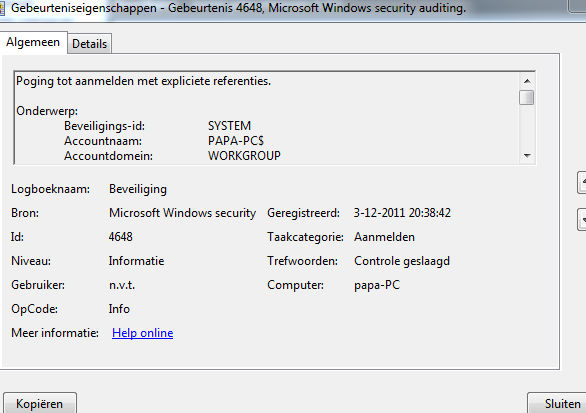Show next event with down arrow button
The height and width of the screenshot is (413, 586).
tap(582, 219)
